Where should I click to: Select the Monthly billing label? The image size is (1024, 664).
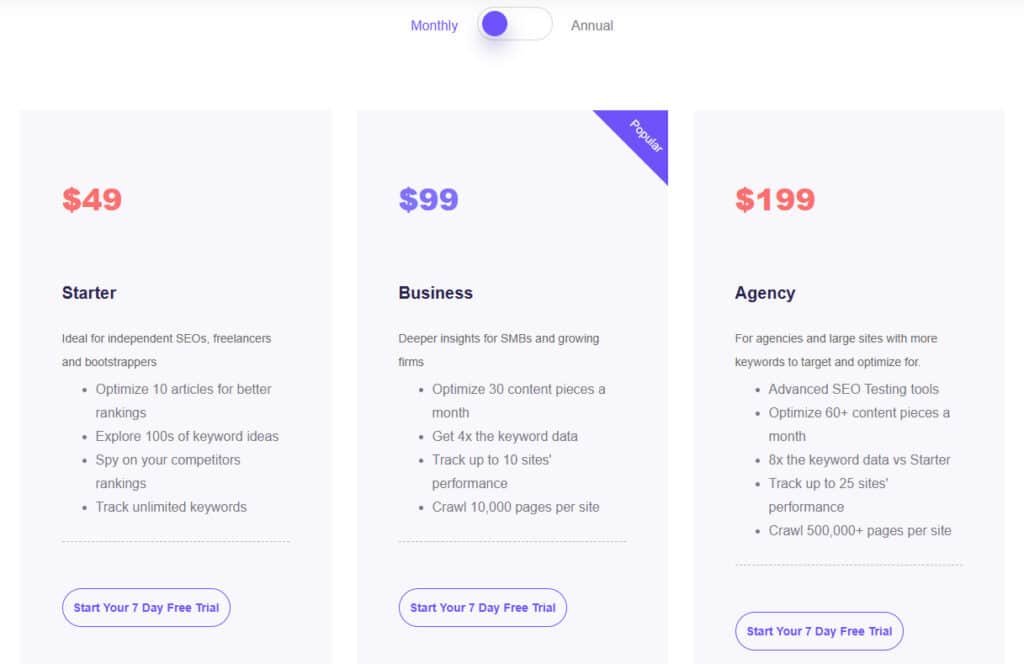click(434, 25)
